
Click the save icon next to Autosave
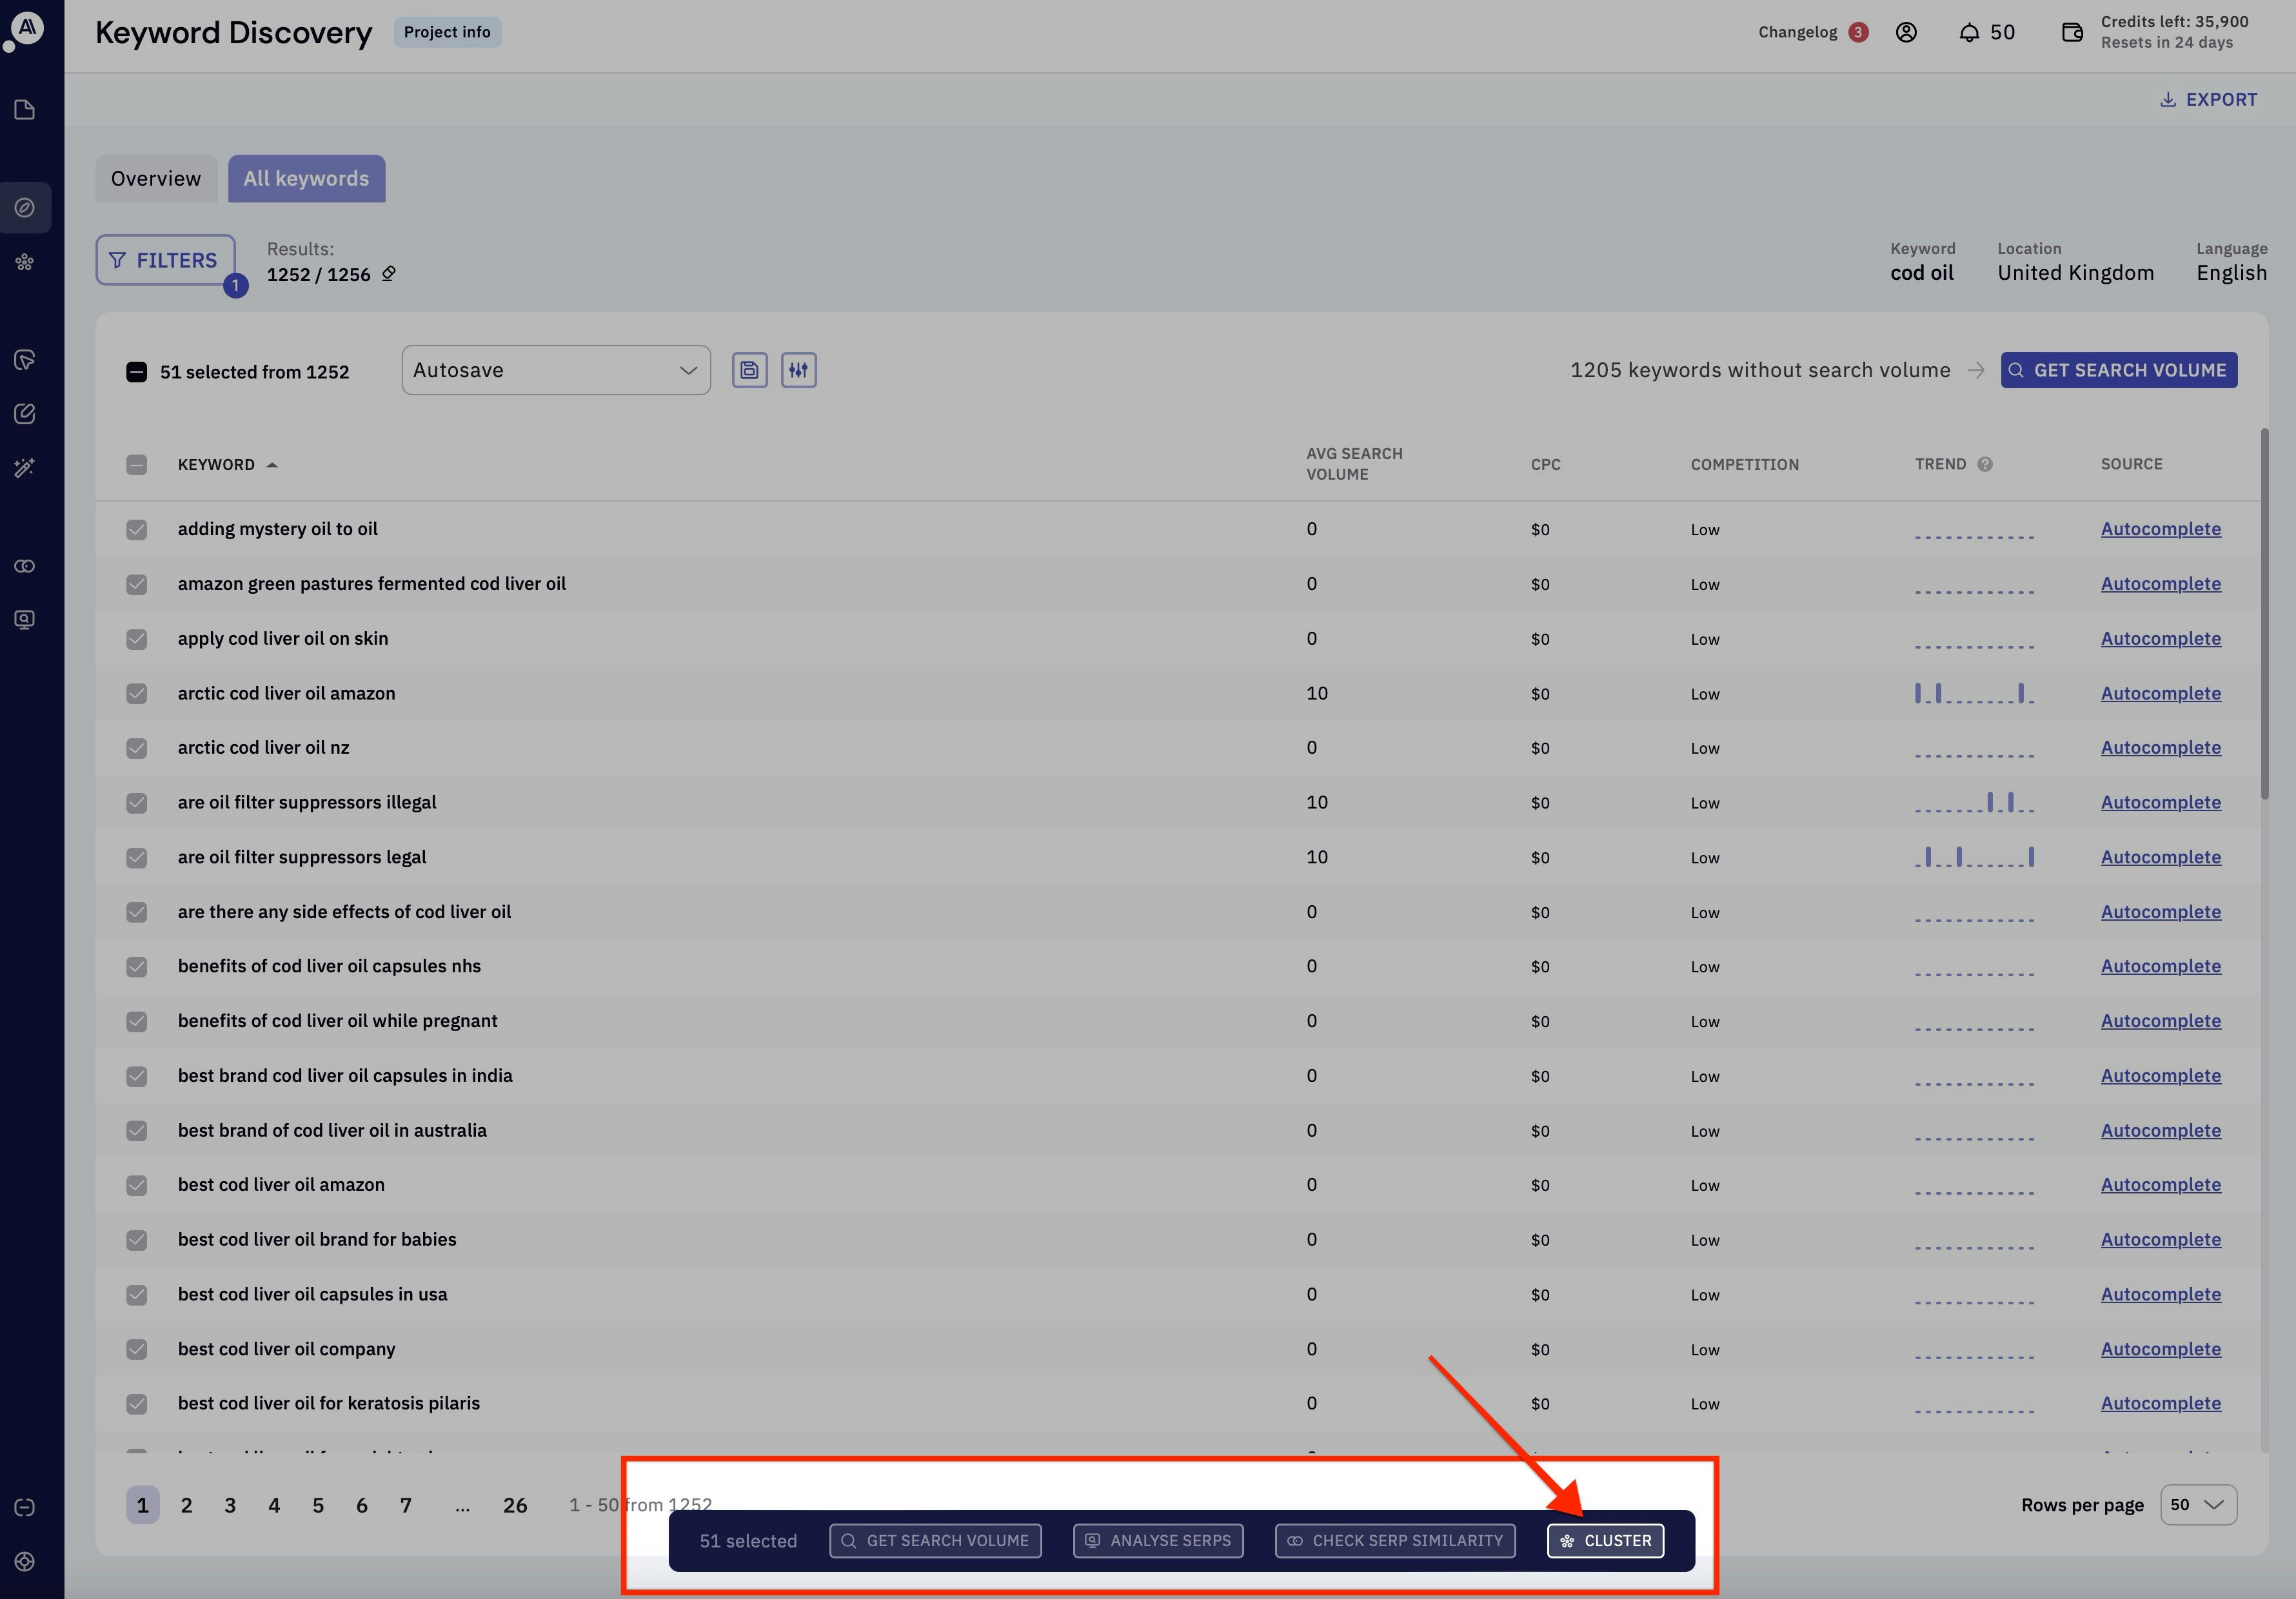(x=749, y=370)
